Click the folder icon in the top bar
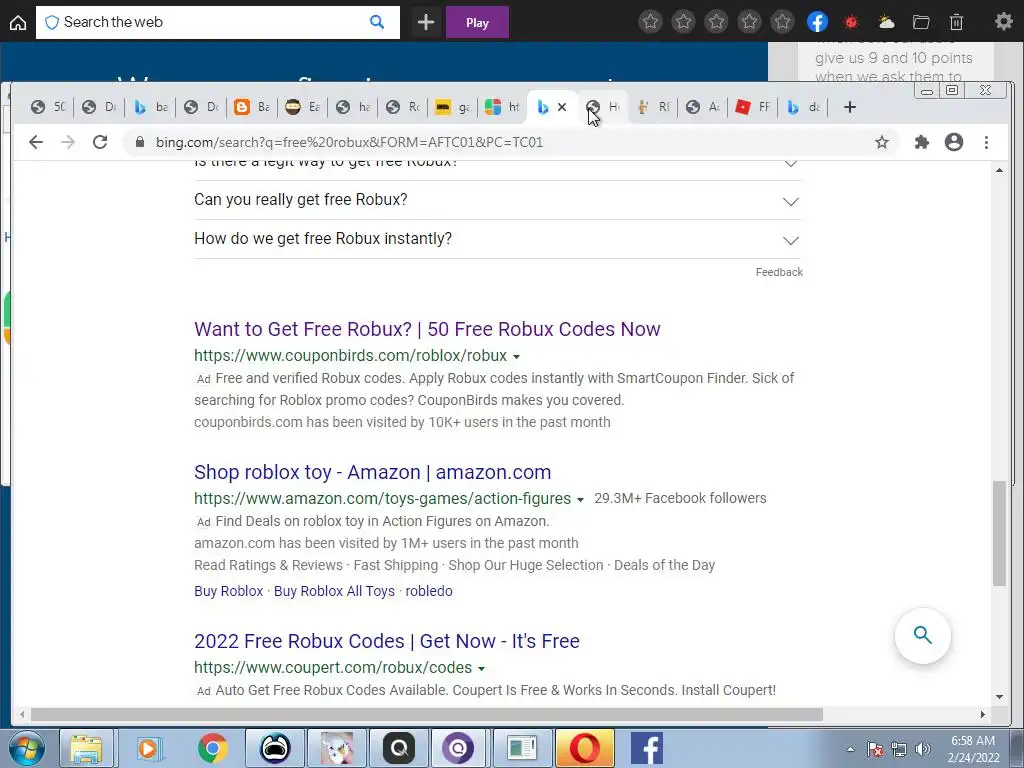This screenshot has height=768, width=1024. [921, 22]
